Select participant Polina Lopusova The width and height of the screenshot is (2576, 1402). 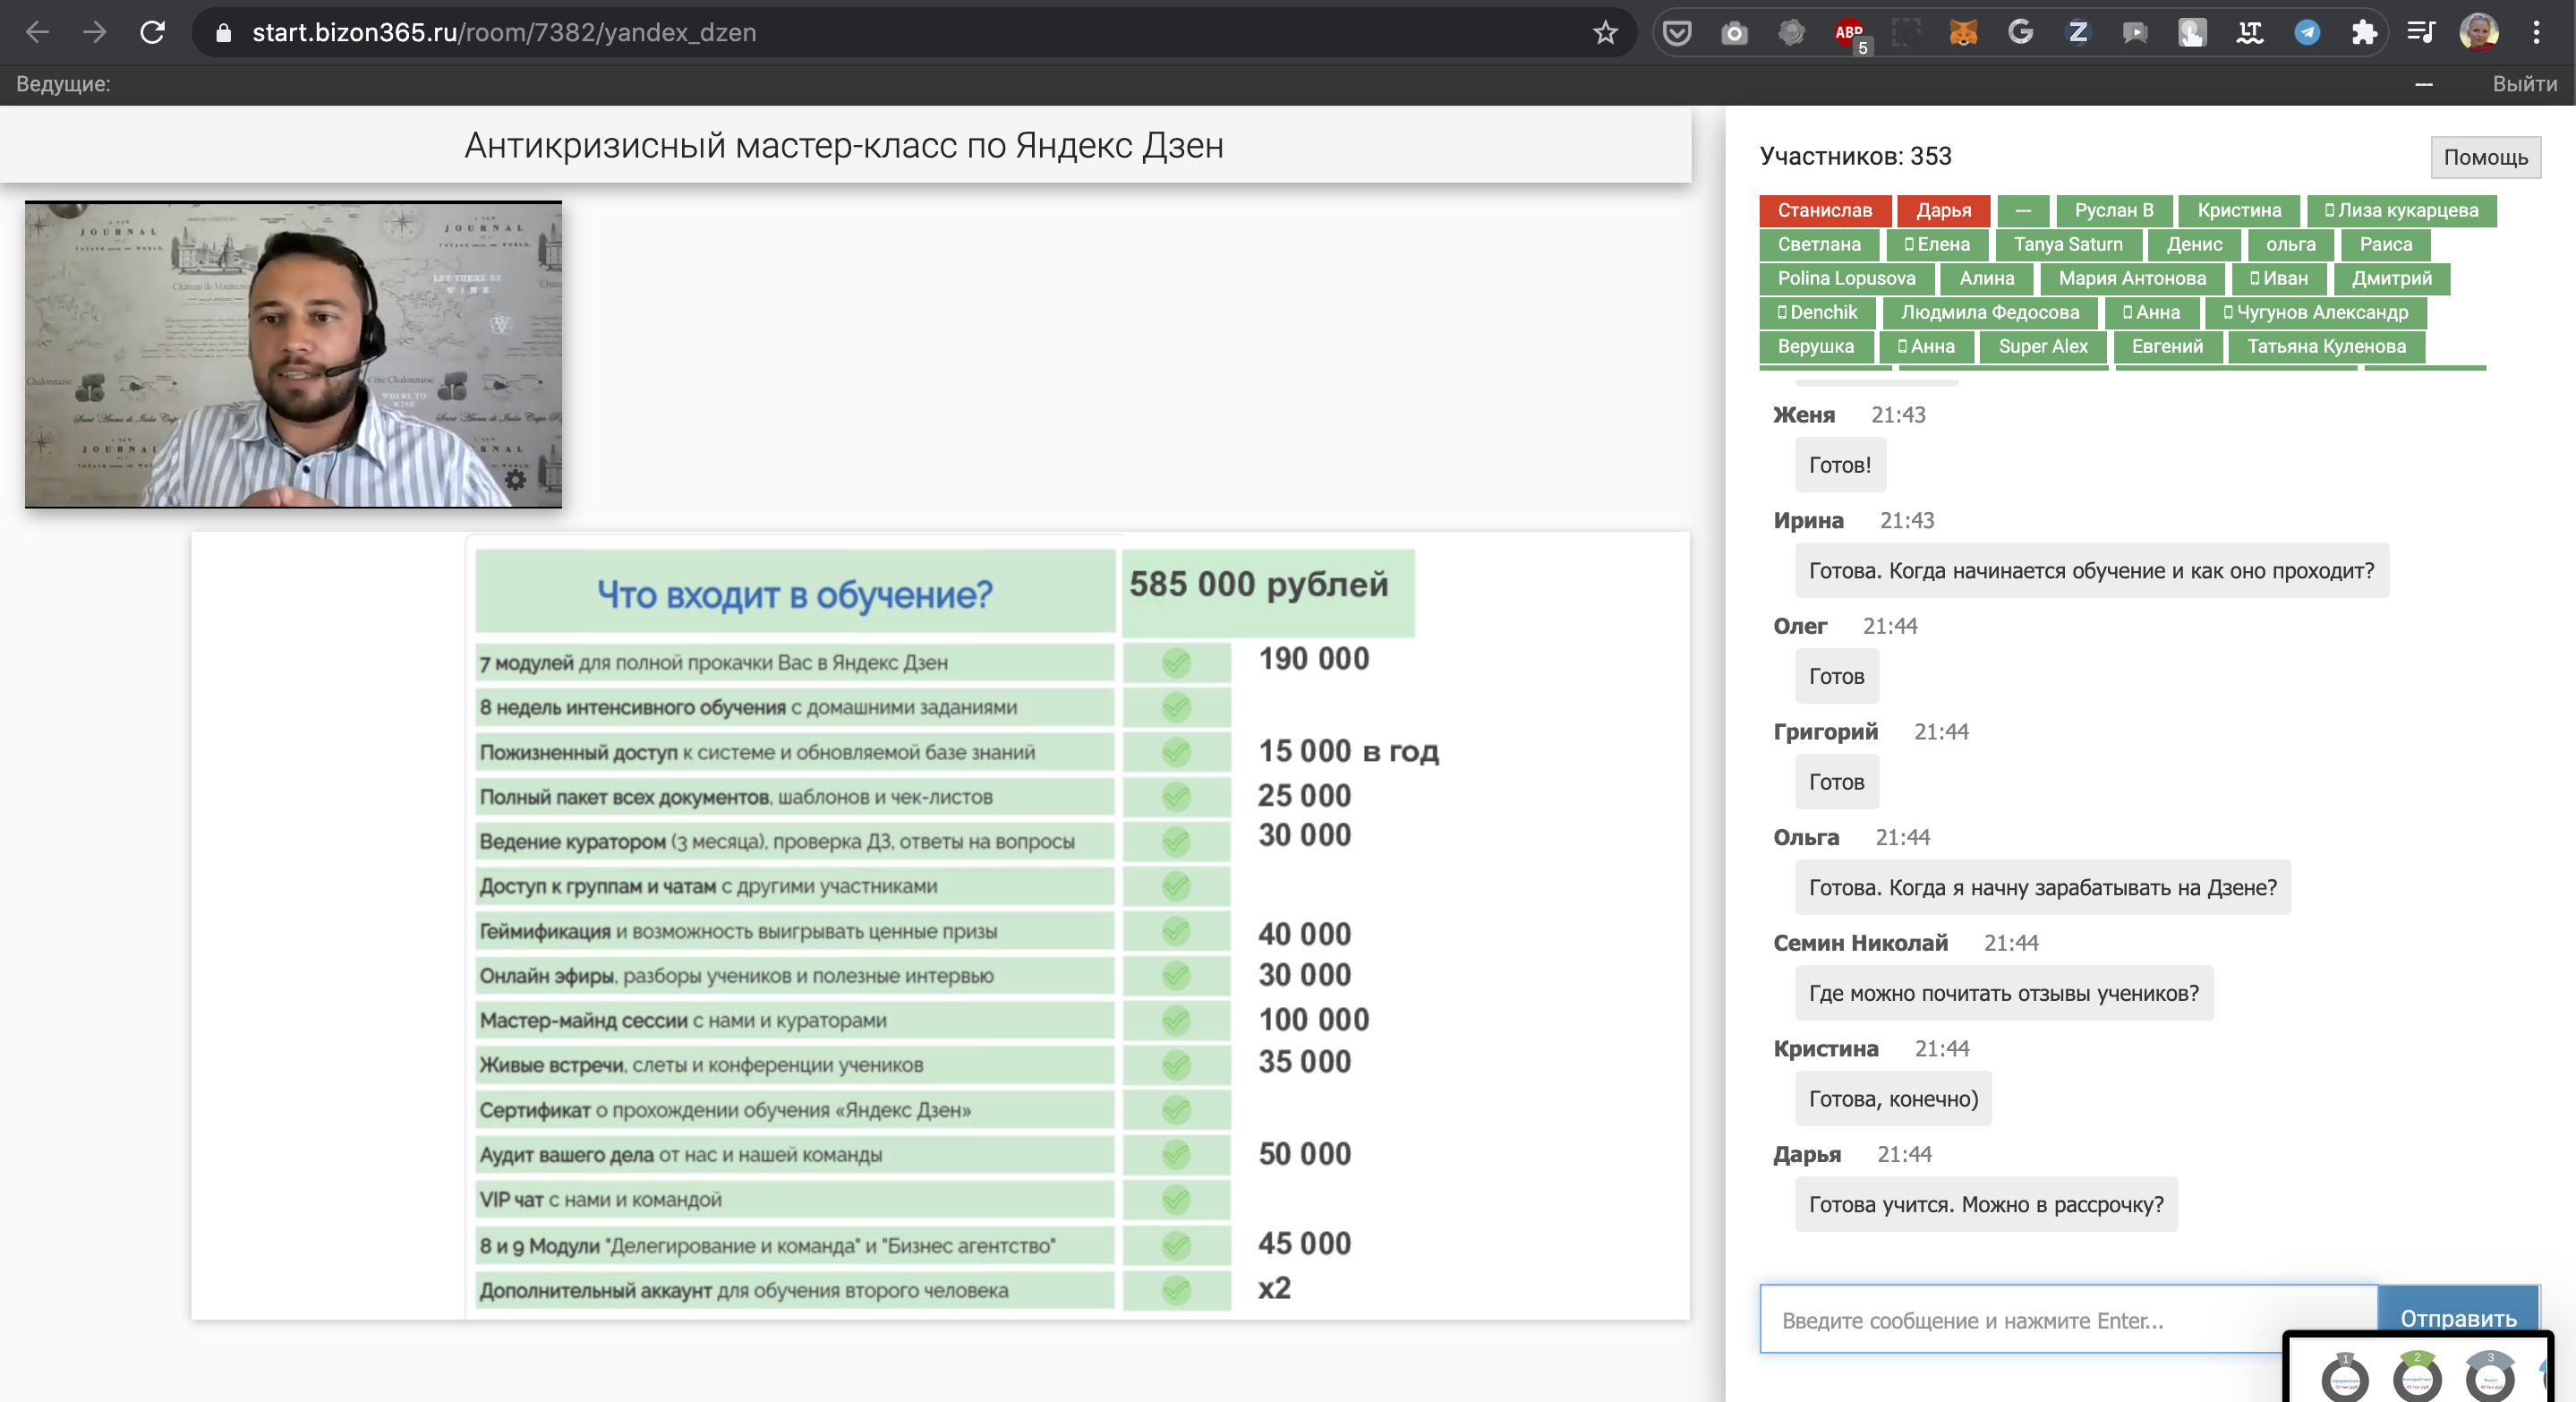tap(1846, 278)
